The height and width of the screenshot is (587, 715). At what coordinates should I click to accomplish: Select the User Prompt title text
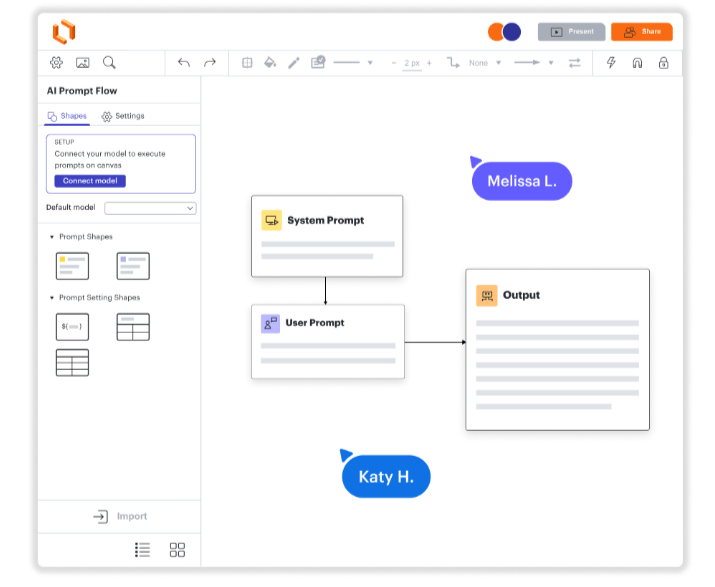[x=315, y=323]
